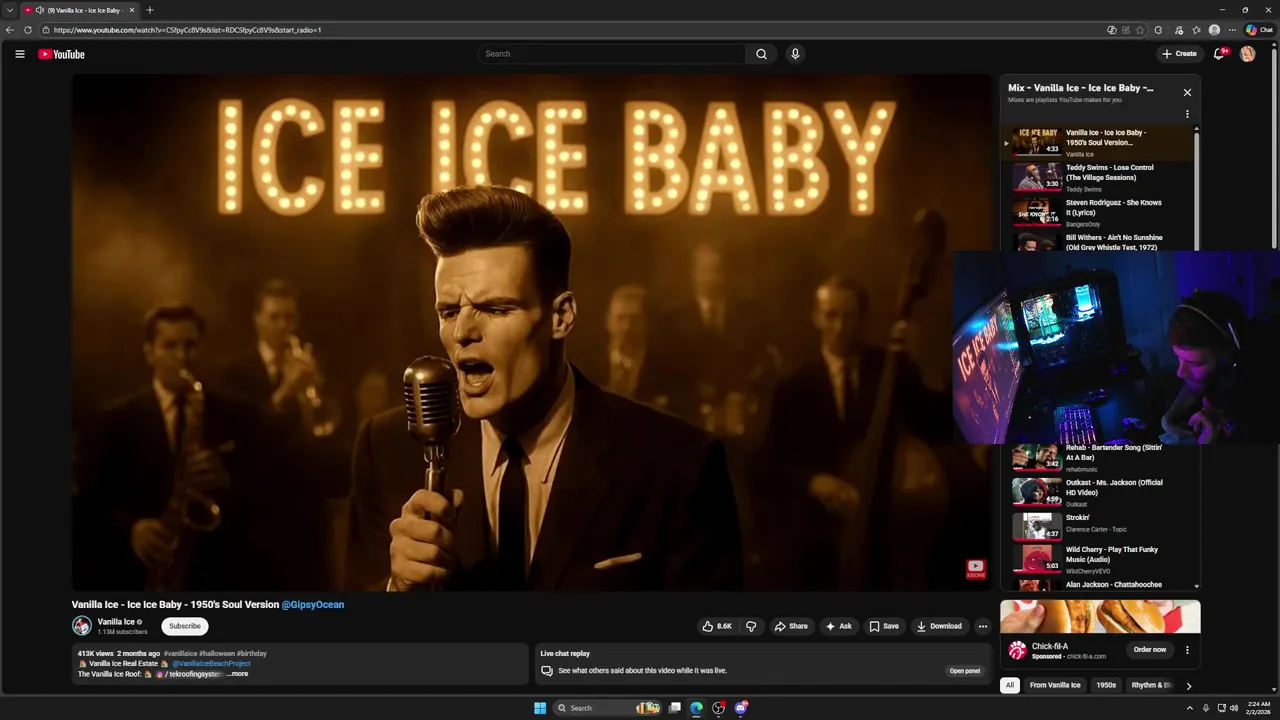Open @GipsyOcean channel link
The image size is (1280, 720).
tap(313, 604)
